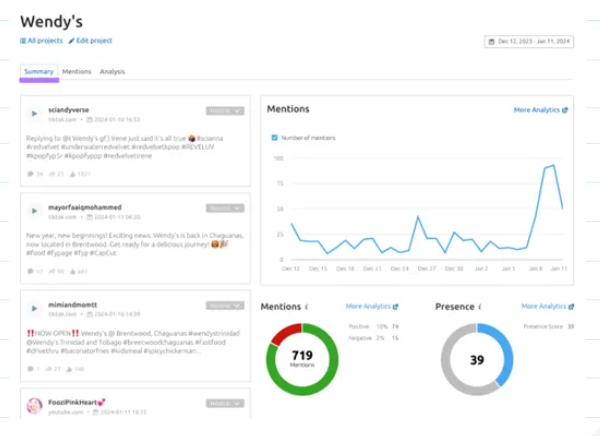Viewport: 600px width, 436px height.
Task: Open More Analytics beside Presence
Action: point(547,306)
